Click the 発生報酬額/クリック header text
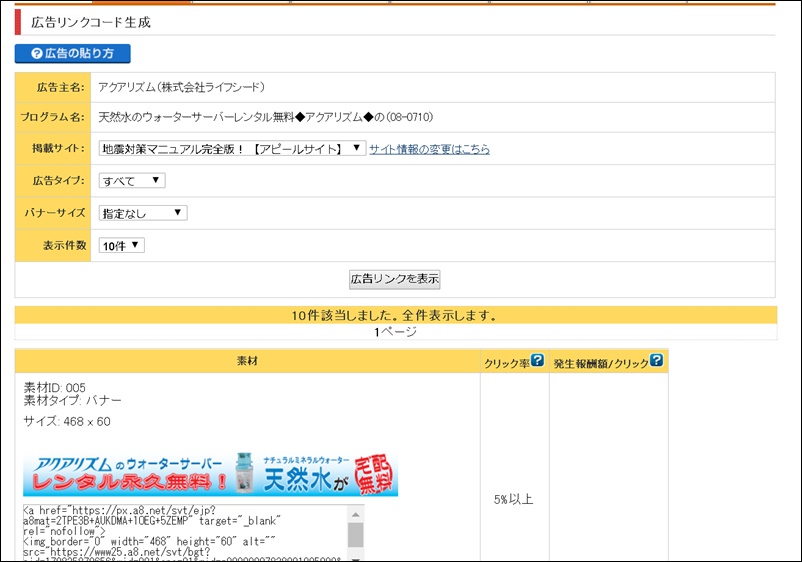 pyautogui.click(x=601, y=364)
